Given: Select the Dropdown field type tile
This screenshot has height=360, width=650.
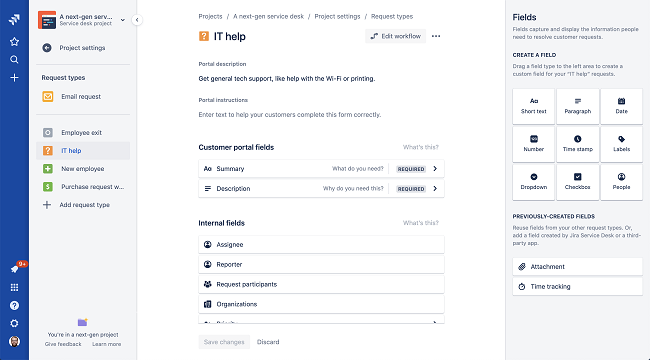Looking at the screenshot, I should [x=534, y=182].
